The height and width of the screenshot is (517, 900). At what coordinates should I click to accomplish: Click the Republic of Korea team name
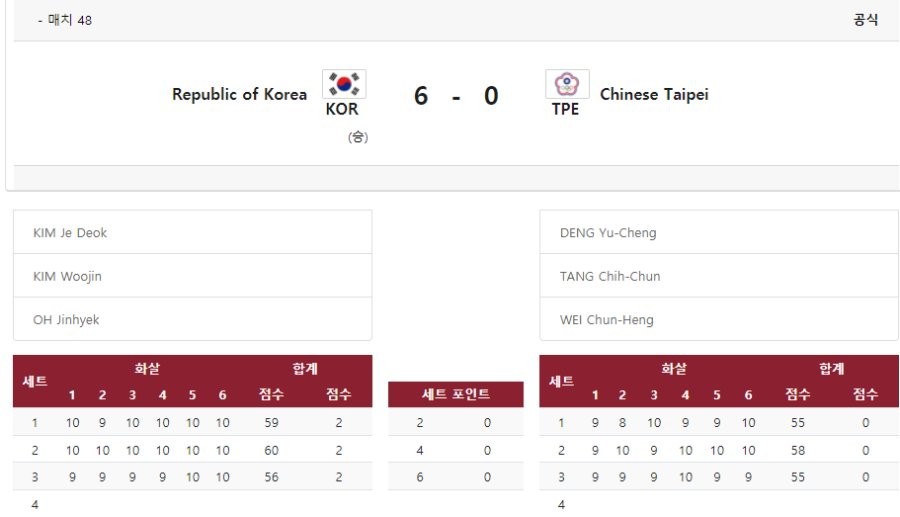(240, 95)
